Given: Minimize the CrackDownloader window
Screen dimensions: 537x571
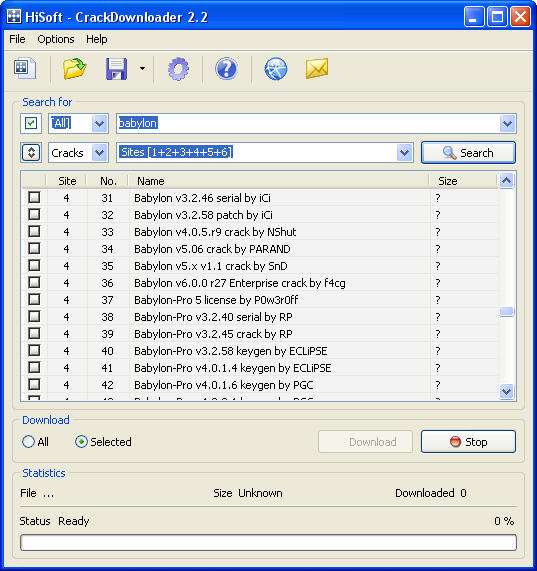Looking at the screenshot, I should [x=474, y=16].
